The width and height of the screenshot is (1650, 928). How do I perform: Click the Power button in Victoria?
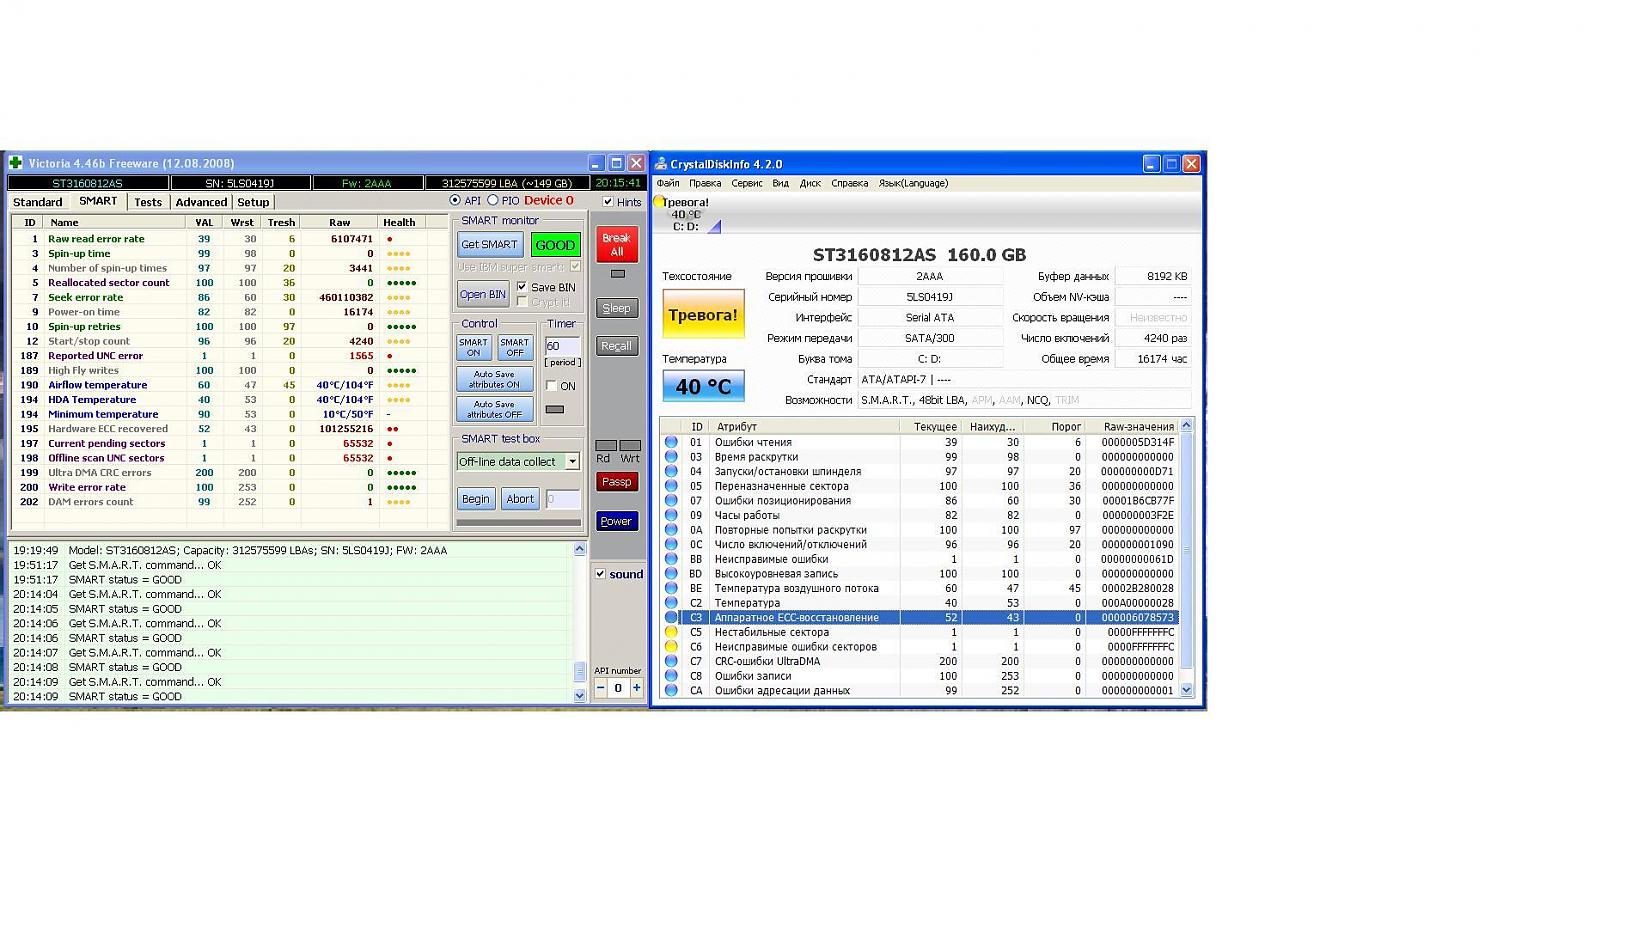point(617,521)
